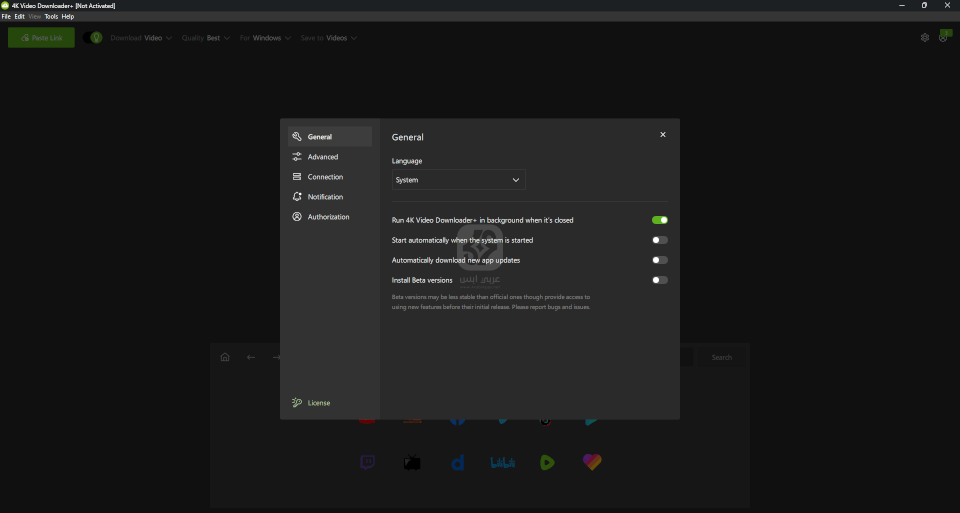Image resolution: width=960 pixels, height=513 pixels.
Task: Click the bell icon beside Notification
Action: [297, 197]
